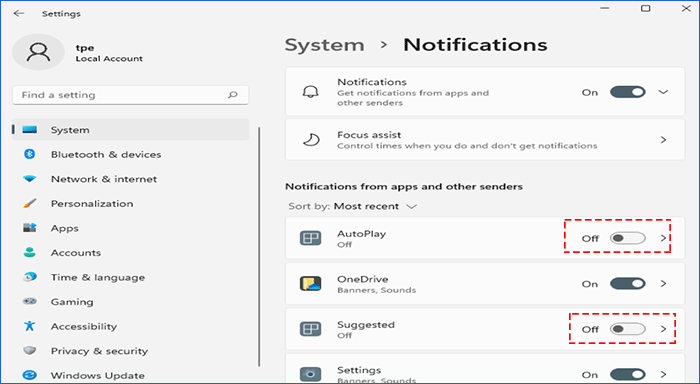Disable the Settings app notifications toggle

(628, 374)
